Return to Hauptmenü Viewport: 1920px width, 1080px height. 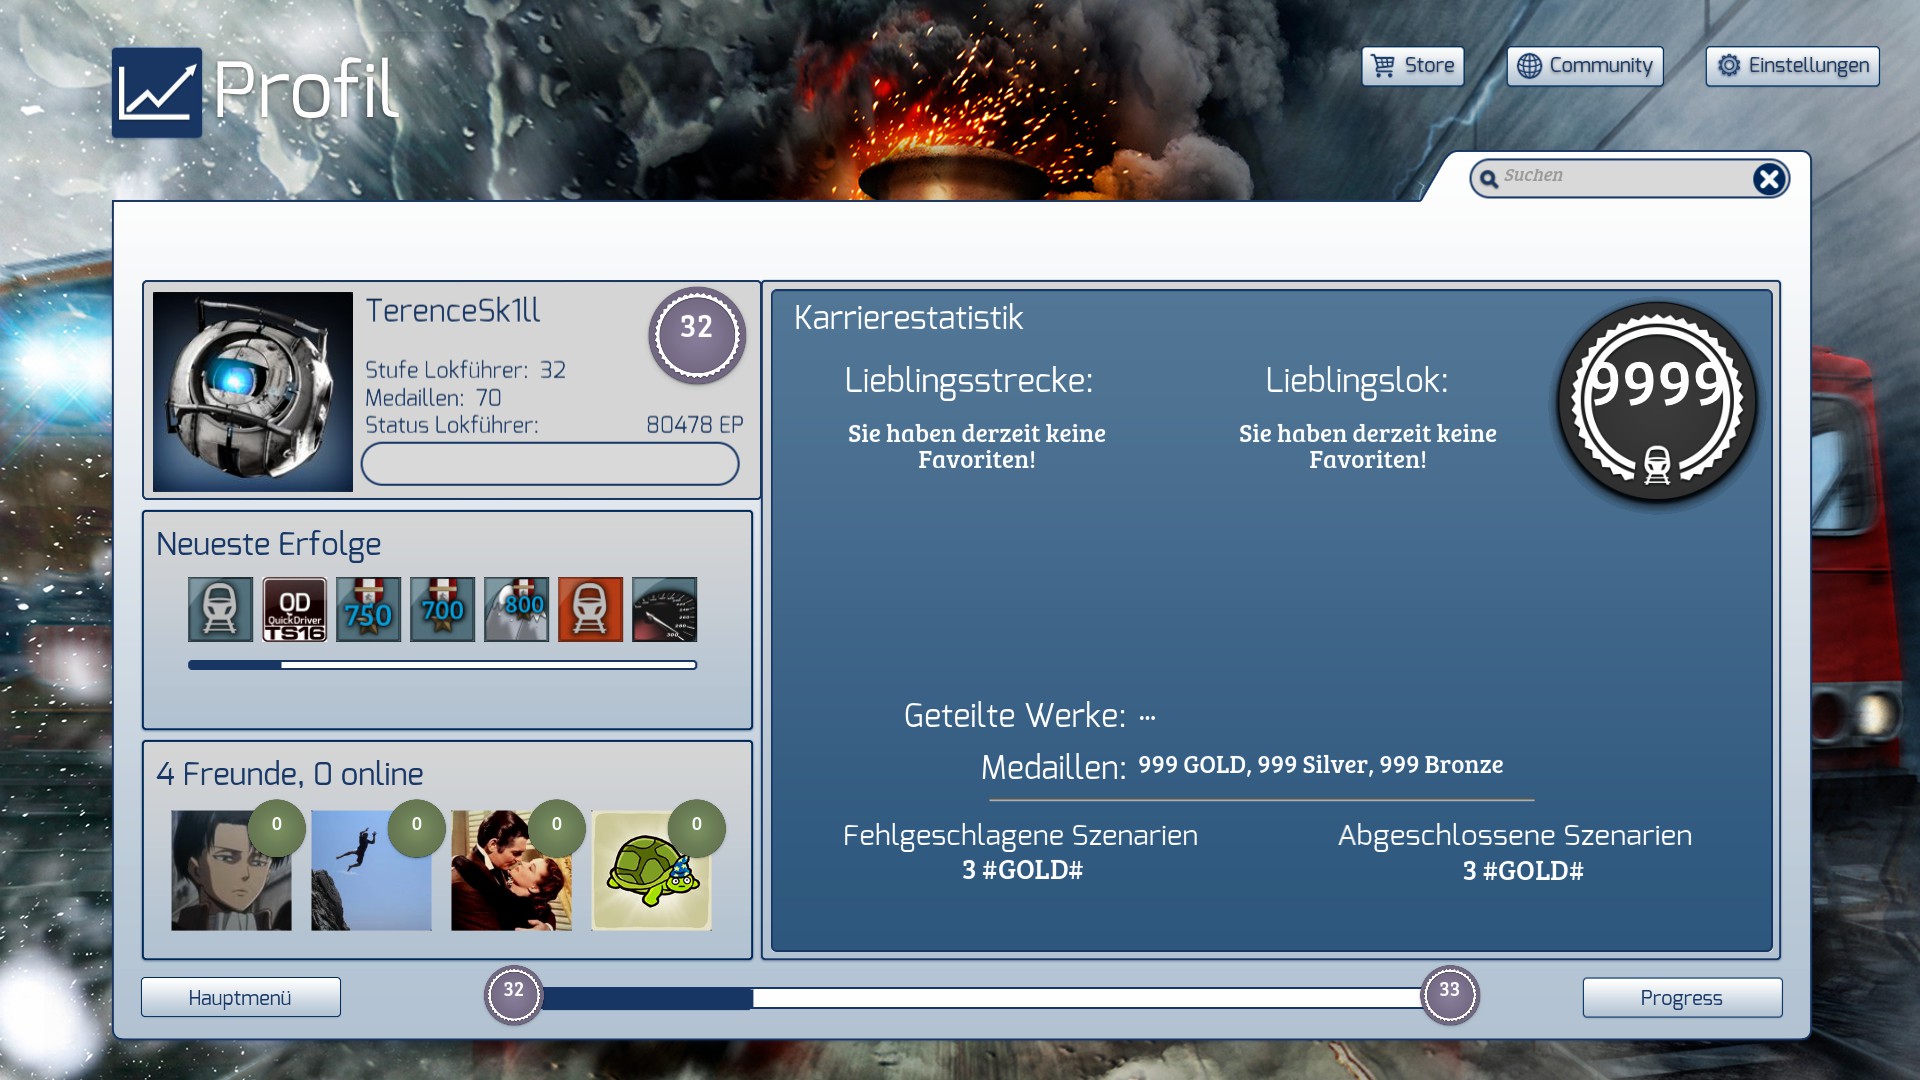tap(240, 997)
